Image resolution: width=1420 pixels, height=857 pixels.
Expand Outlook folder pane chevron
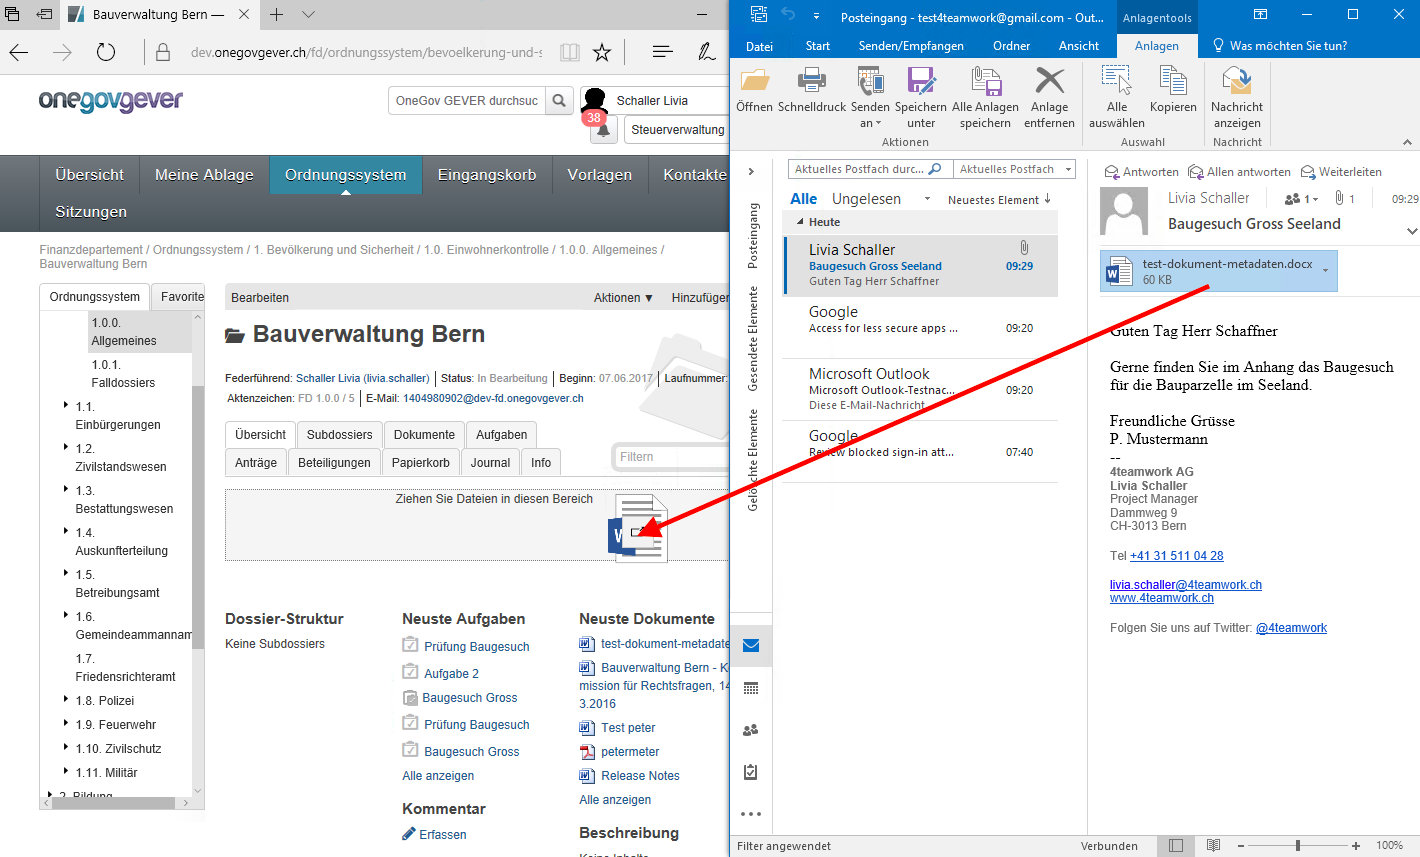[751, 171]
